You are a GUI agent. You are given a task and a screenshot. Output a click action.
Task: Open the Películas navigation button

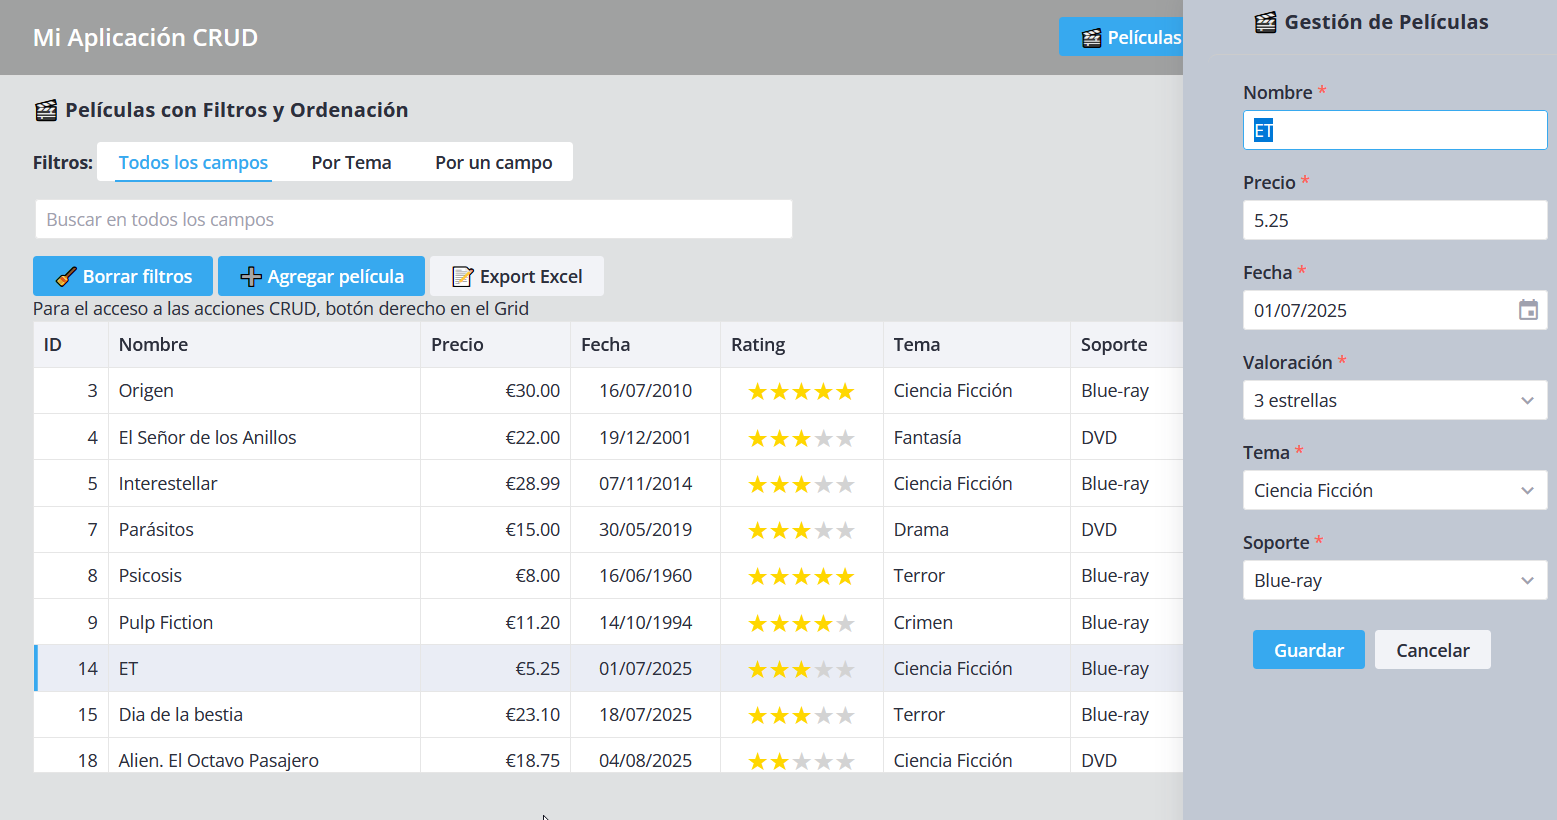[1121, 37]
